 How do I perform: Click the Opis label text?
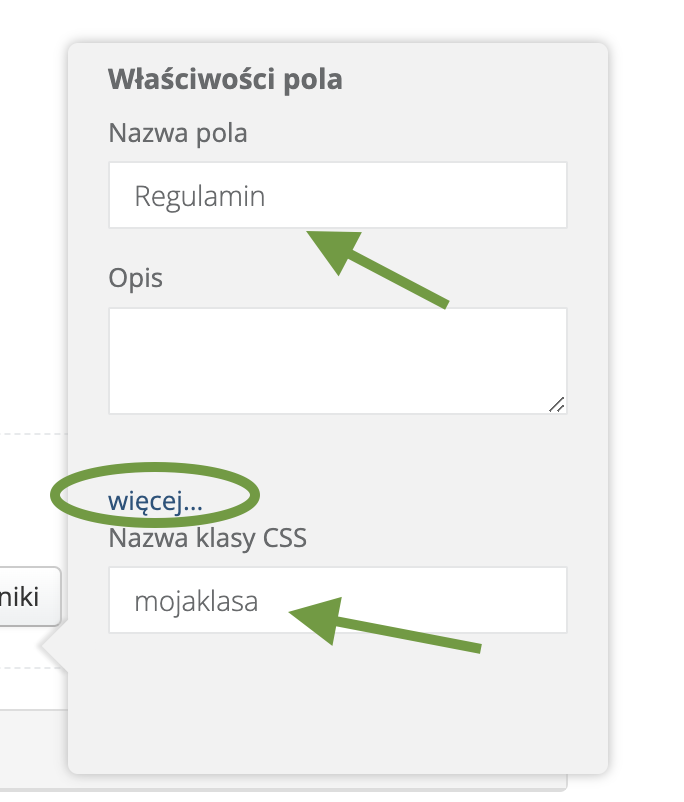[x=135, y=277]
